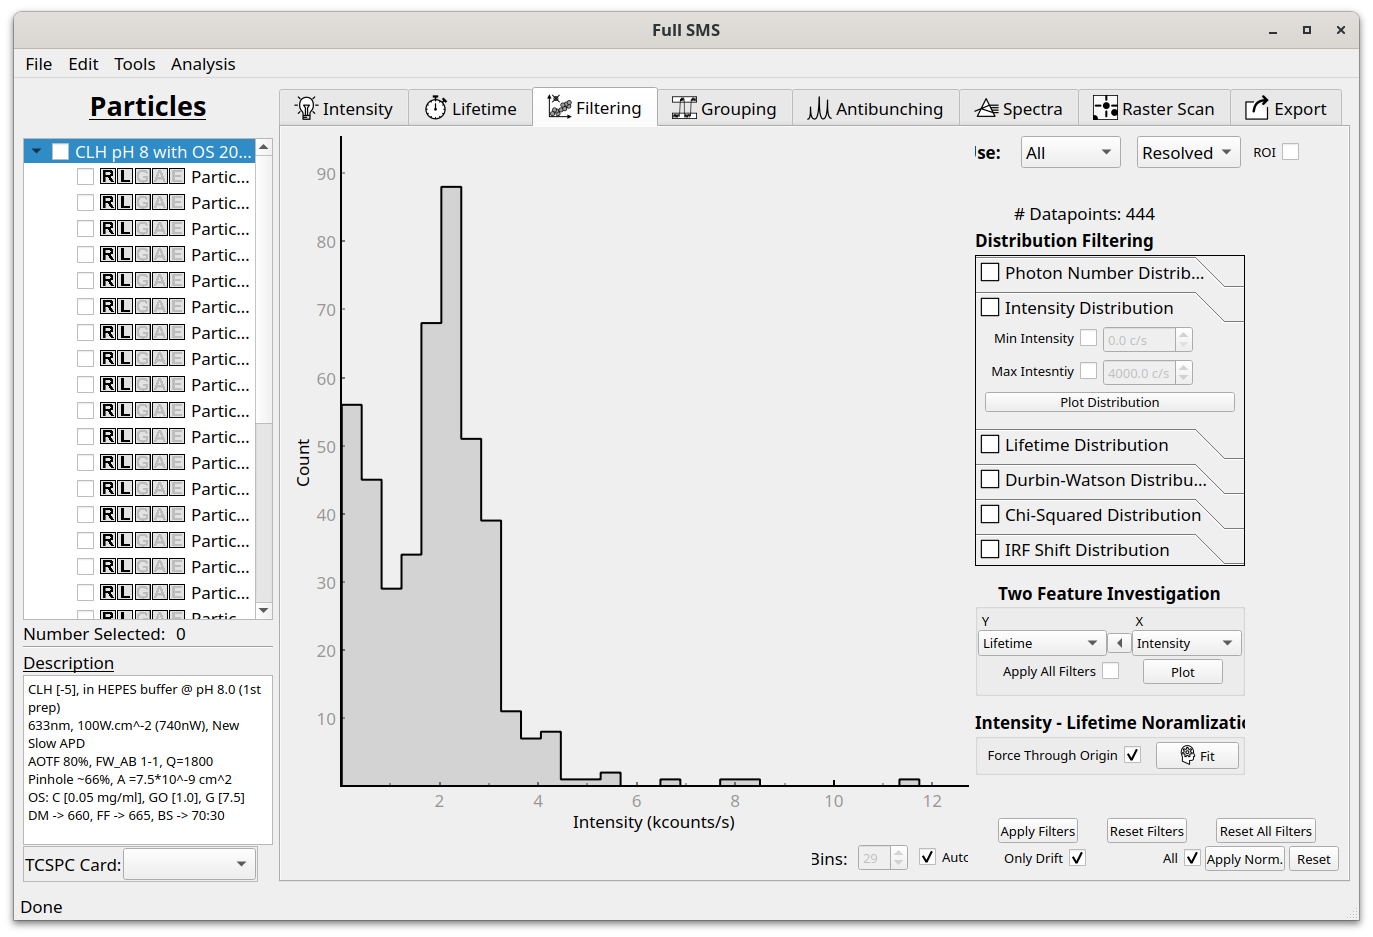Open the Grouping tab icon
Screen dimensions: 1373x937
pos(684,108)
